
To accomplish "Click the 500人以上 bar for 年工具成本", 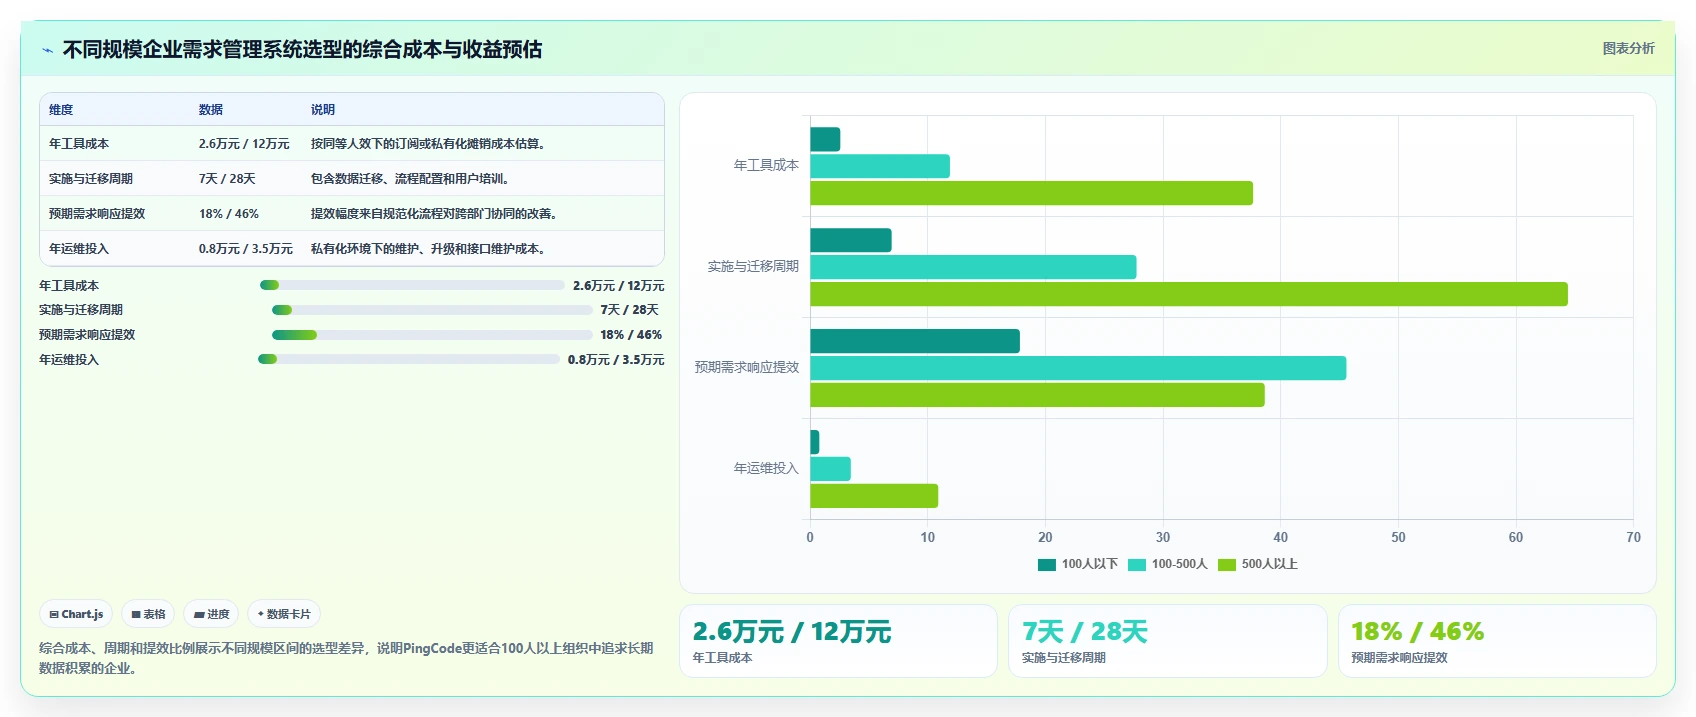I will tap(1031, 193).
